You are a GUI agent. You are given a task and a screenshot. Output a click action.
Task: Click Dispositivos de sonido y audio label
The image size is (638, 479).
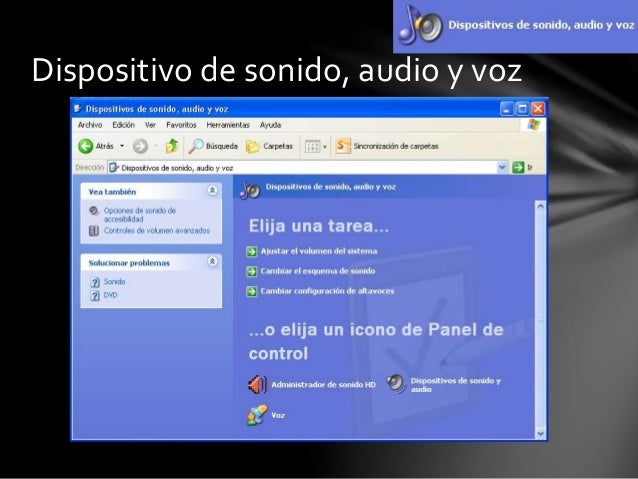coord(455,385)
